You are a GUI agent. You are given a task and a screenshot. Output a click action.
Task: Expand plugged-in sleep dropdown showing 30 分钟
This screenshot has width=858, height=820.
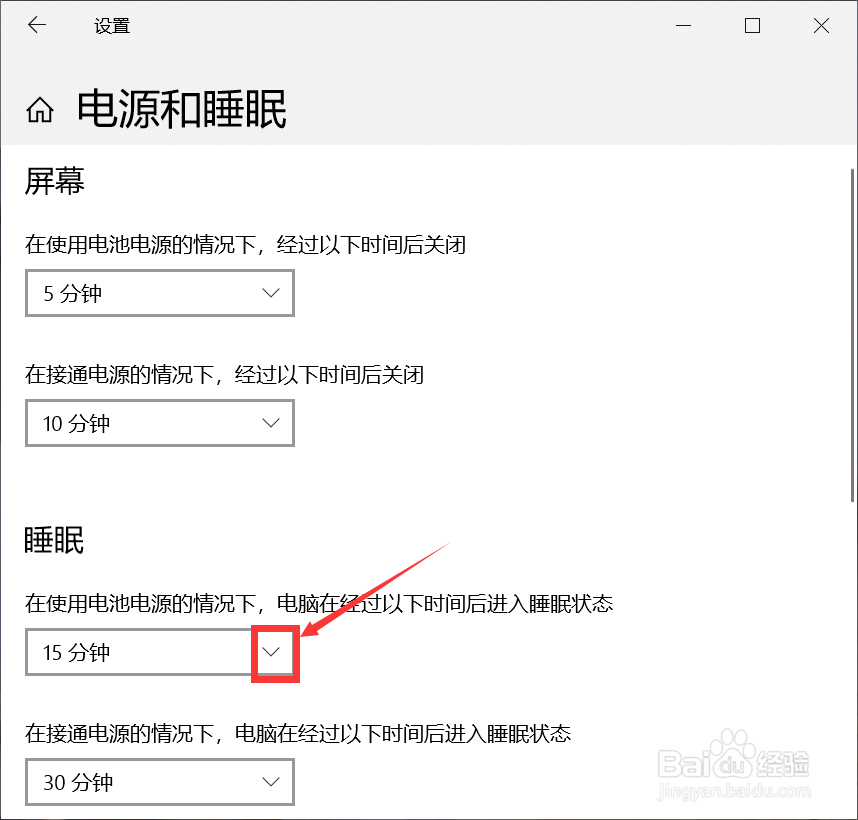(160, 782)
